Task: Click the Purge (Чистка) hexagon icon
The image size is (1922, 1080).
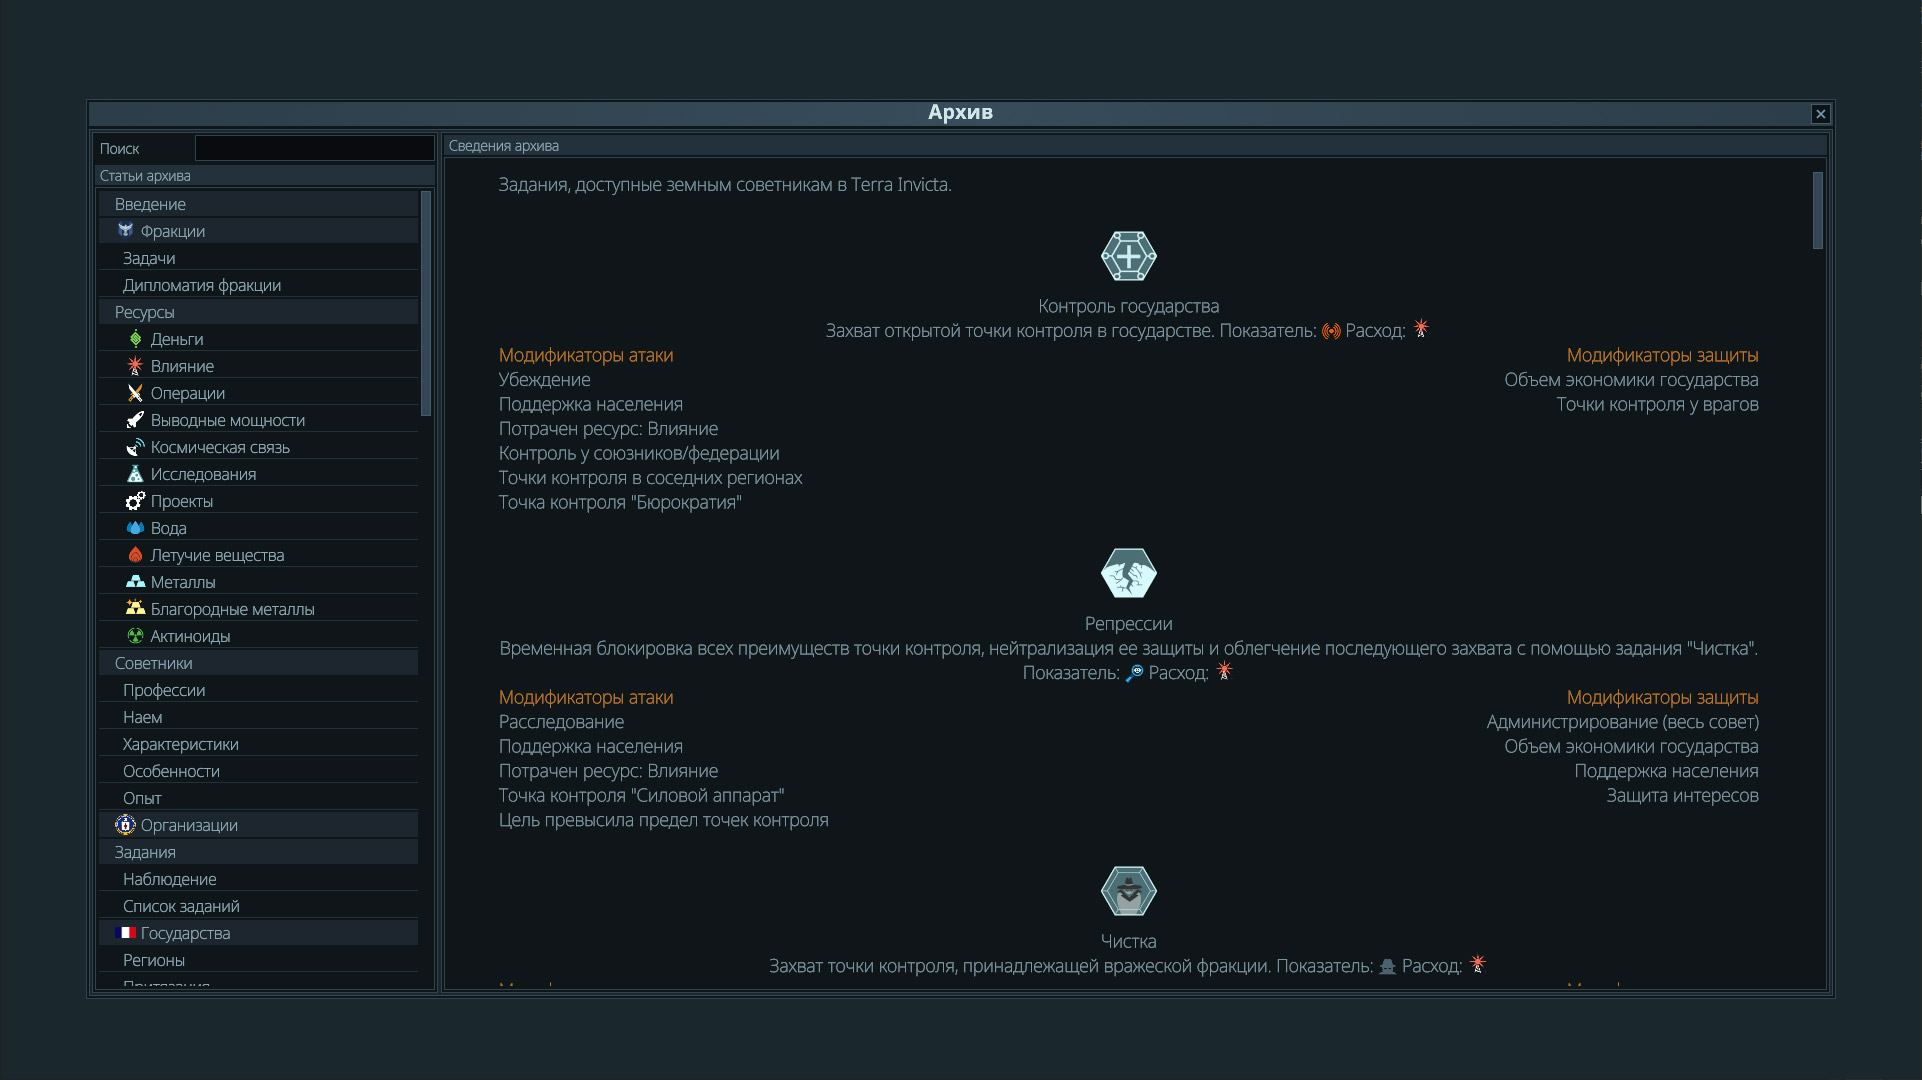Action: click(1128, 891)
